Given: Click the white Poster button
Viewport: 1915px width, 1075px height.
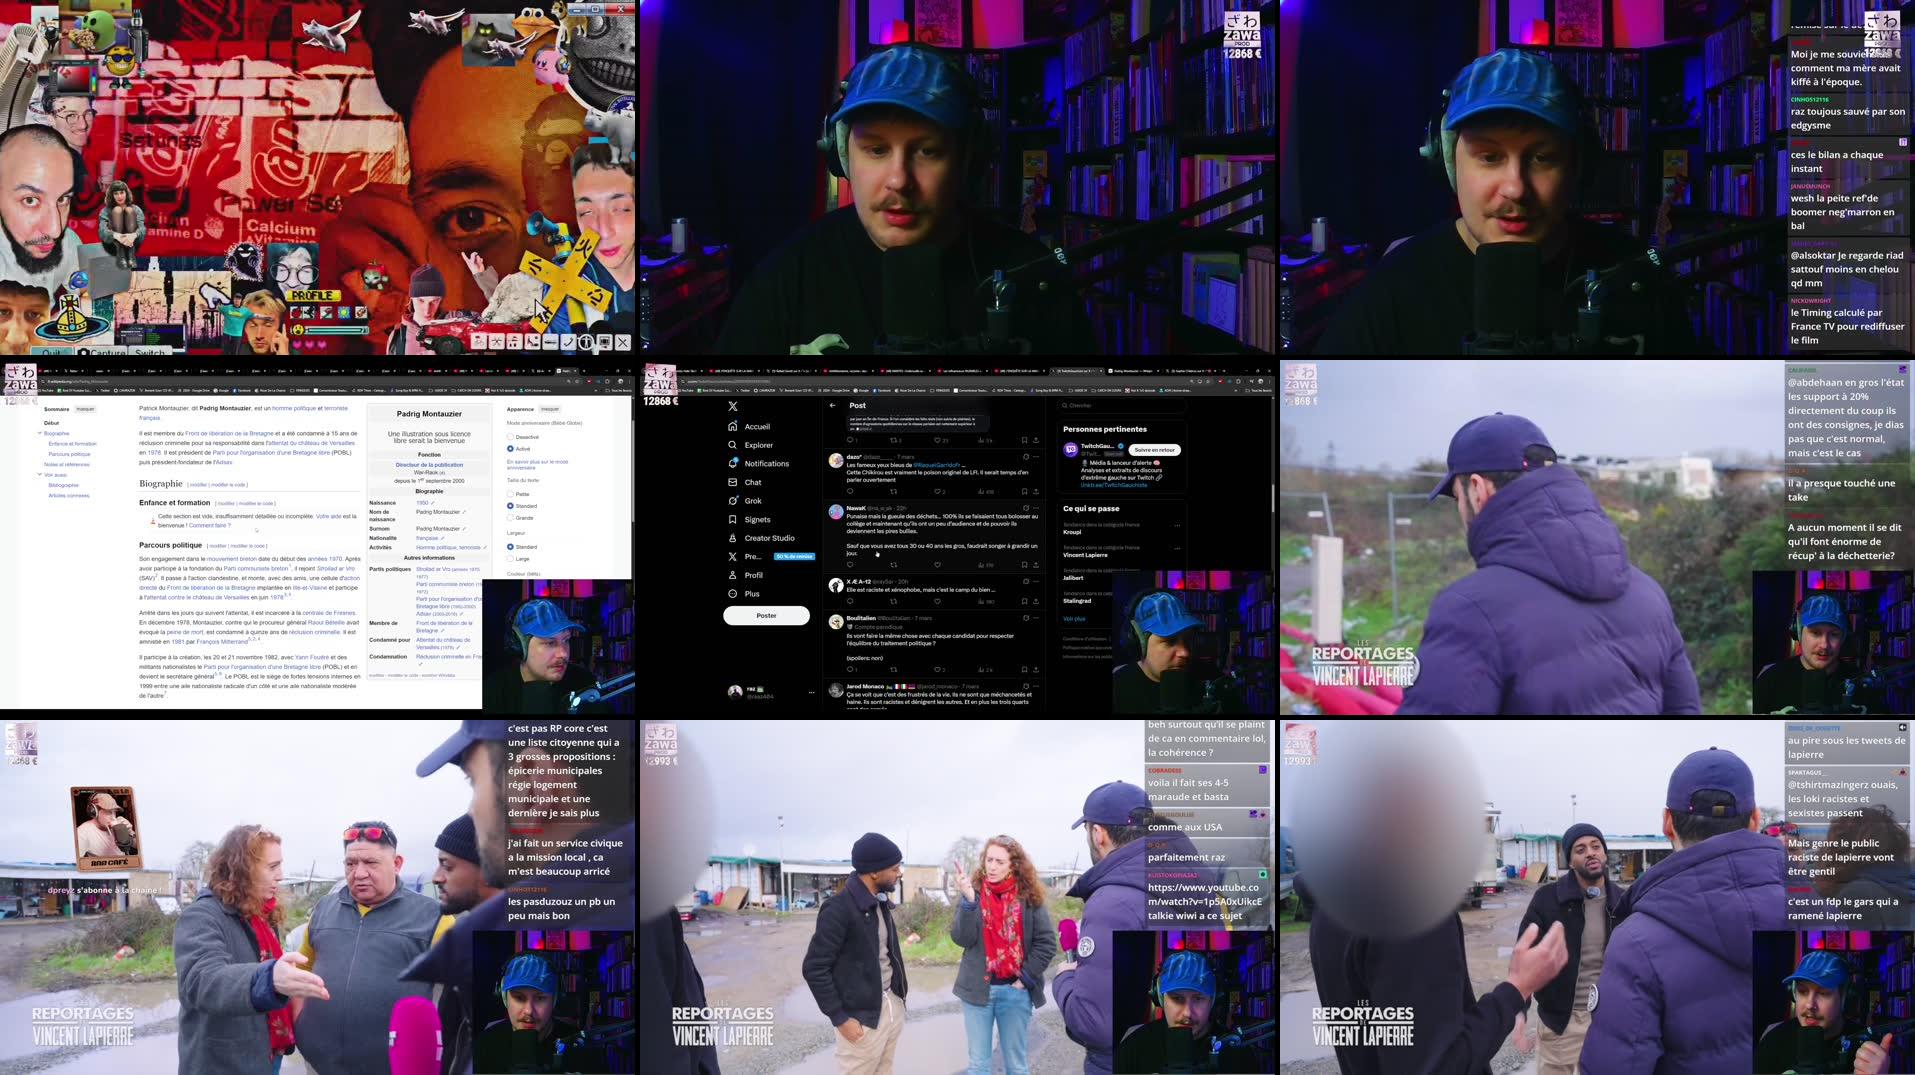Looking at the screenshot, I should point(766,616).
